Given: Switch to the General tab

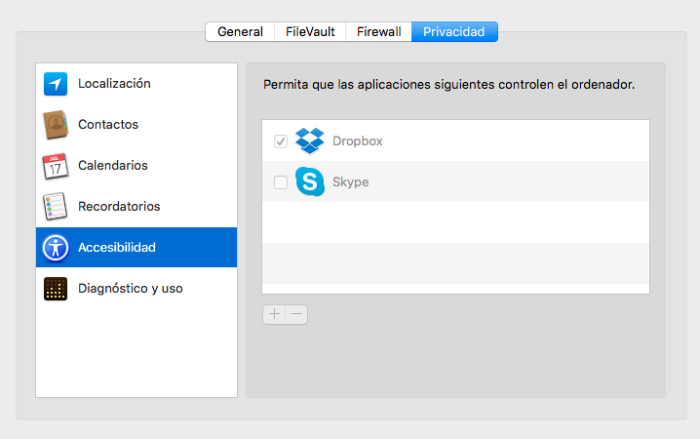Looking at the screenshot, I should 240,32.
